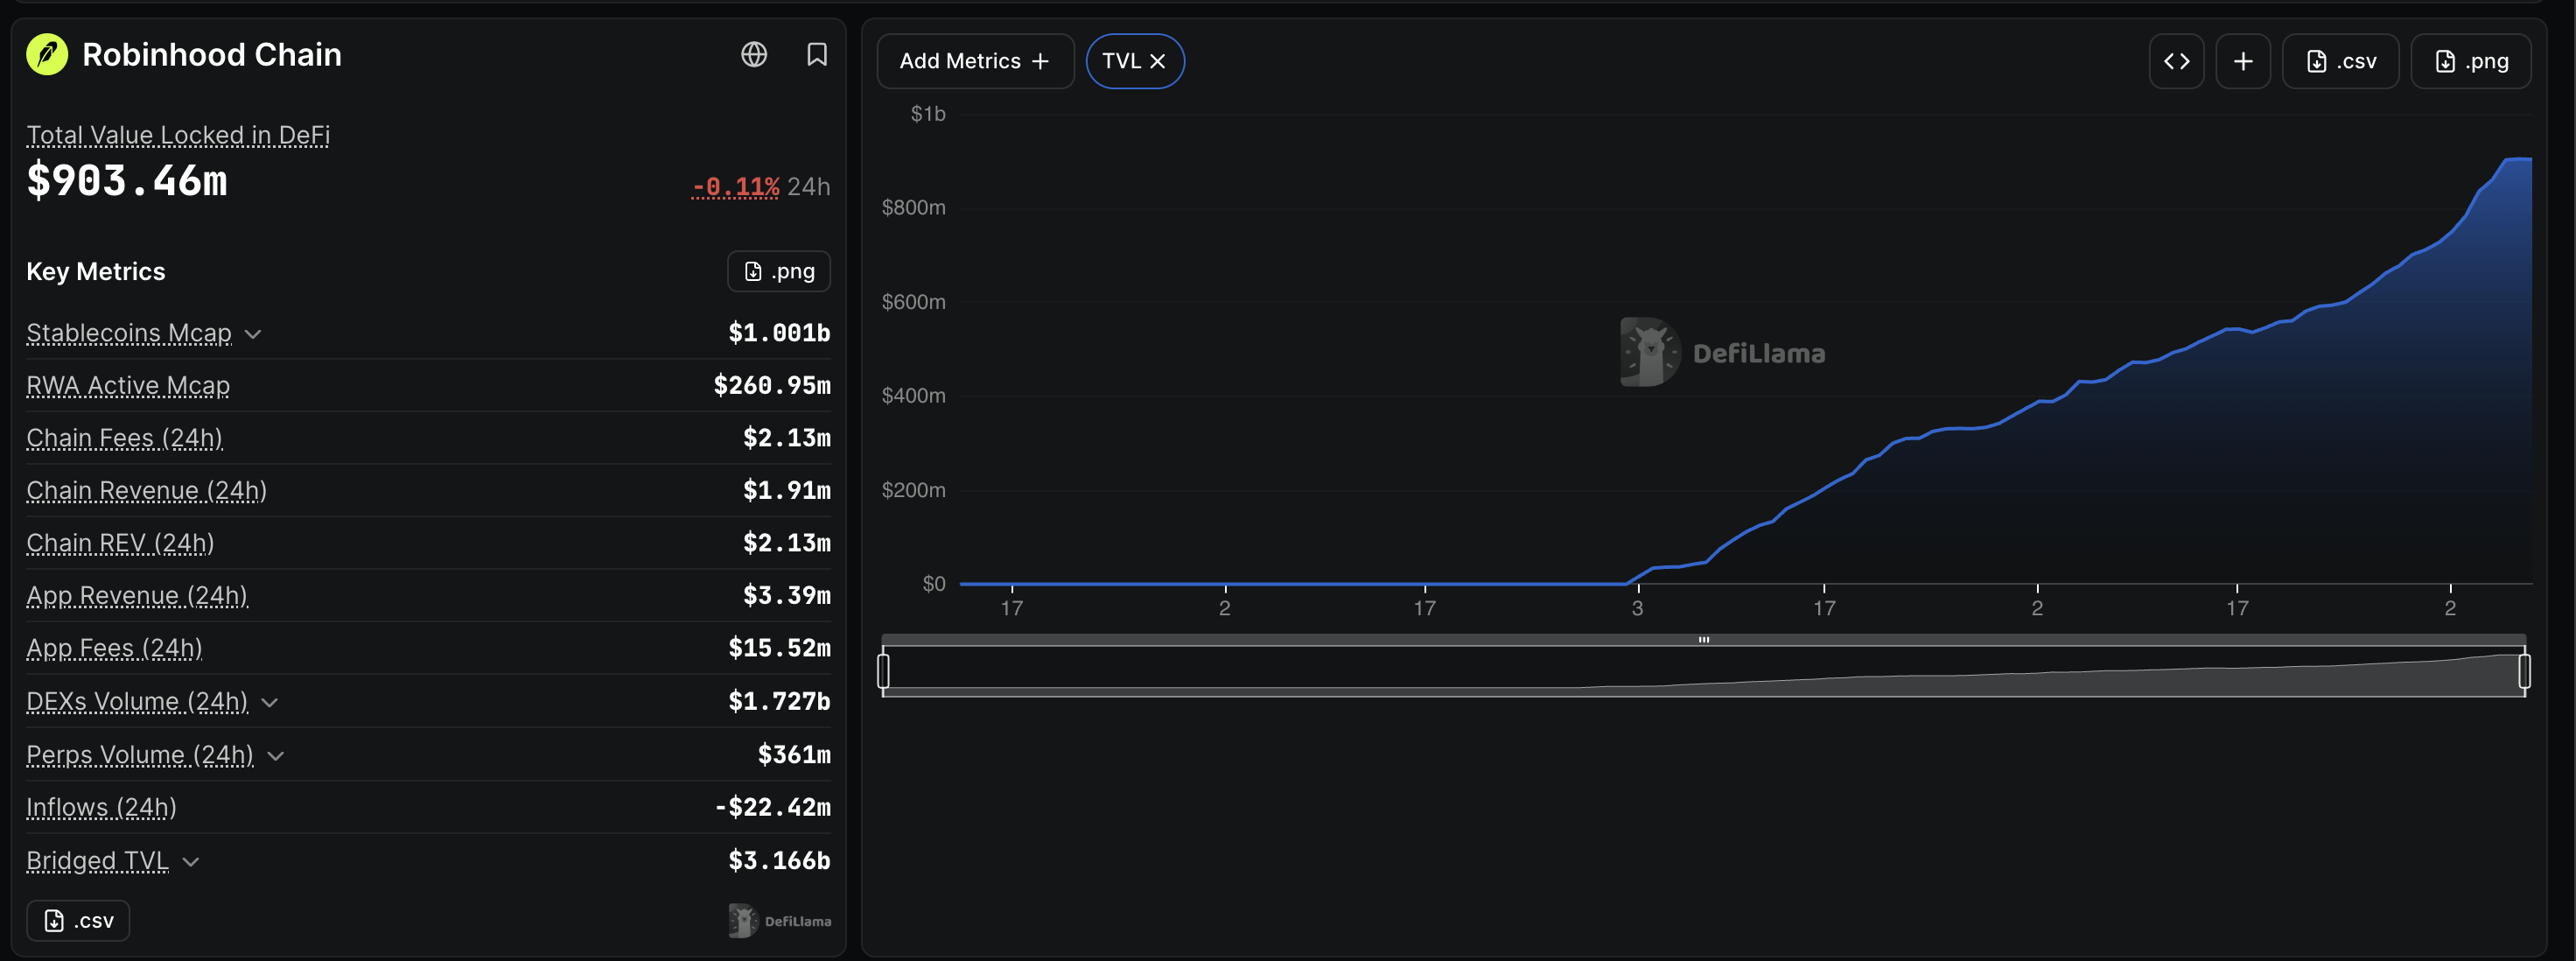Remove the TVL metric chip
Image resolution: width=2576 pixels, height=961 pixels.
tap(1158, 61)
